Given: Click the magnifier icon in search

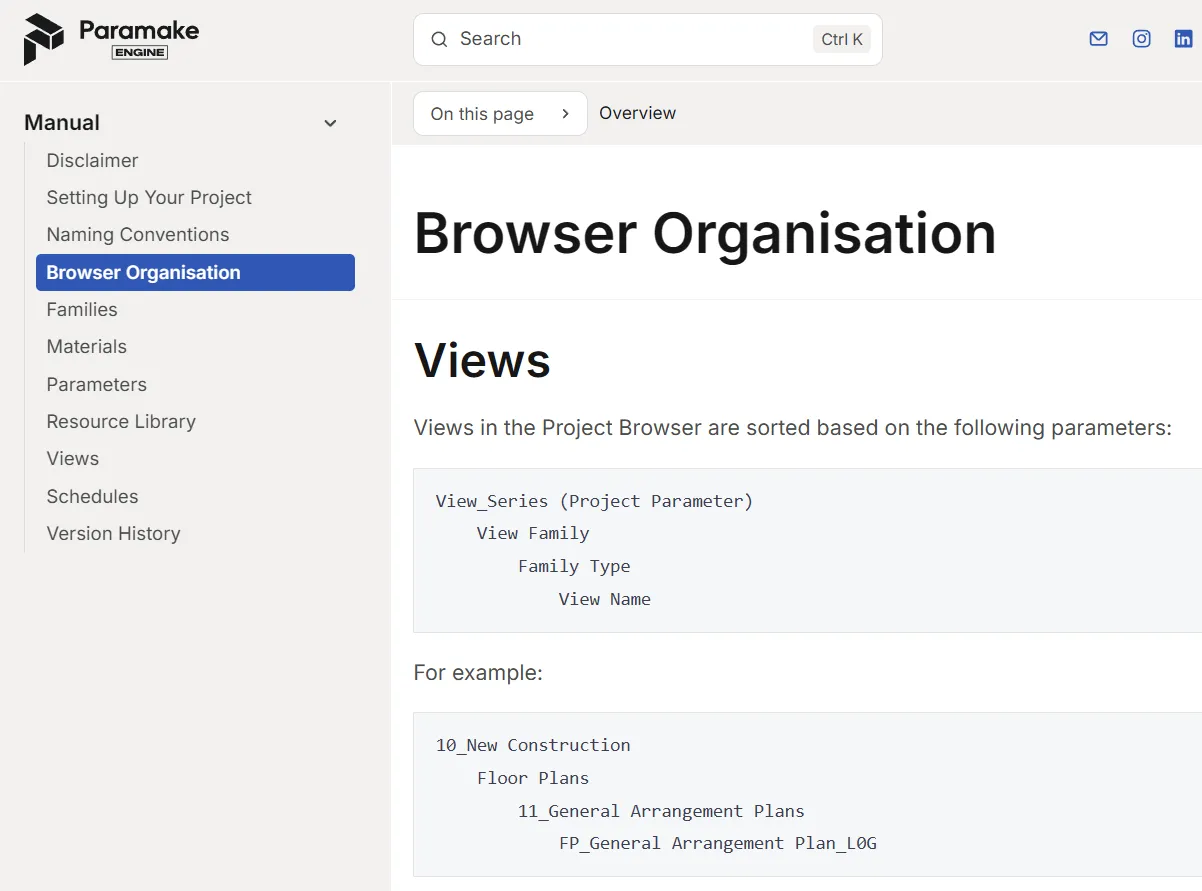Looking at the screenshot, I should coord(438,40).
